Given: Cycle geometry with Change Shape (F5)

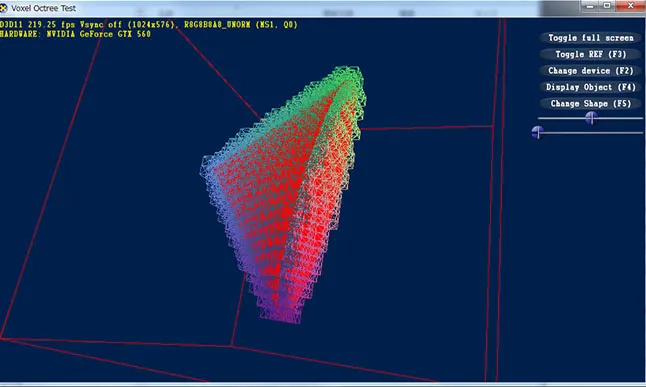Looking at the screenshot, I should point(590,104).
